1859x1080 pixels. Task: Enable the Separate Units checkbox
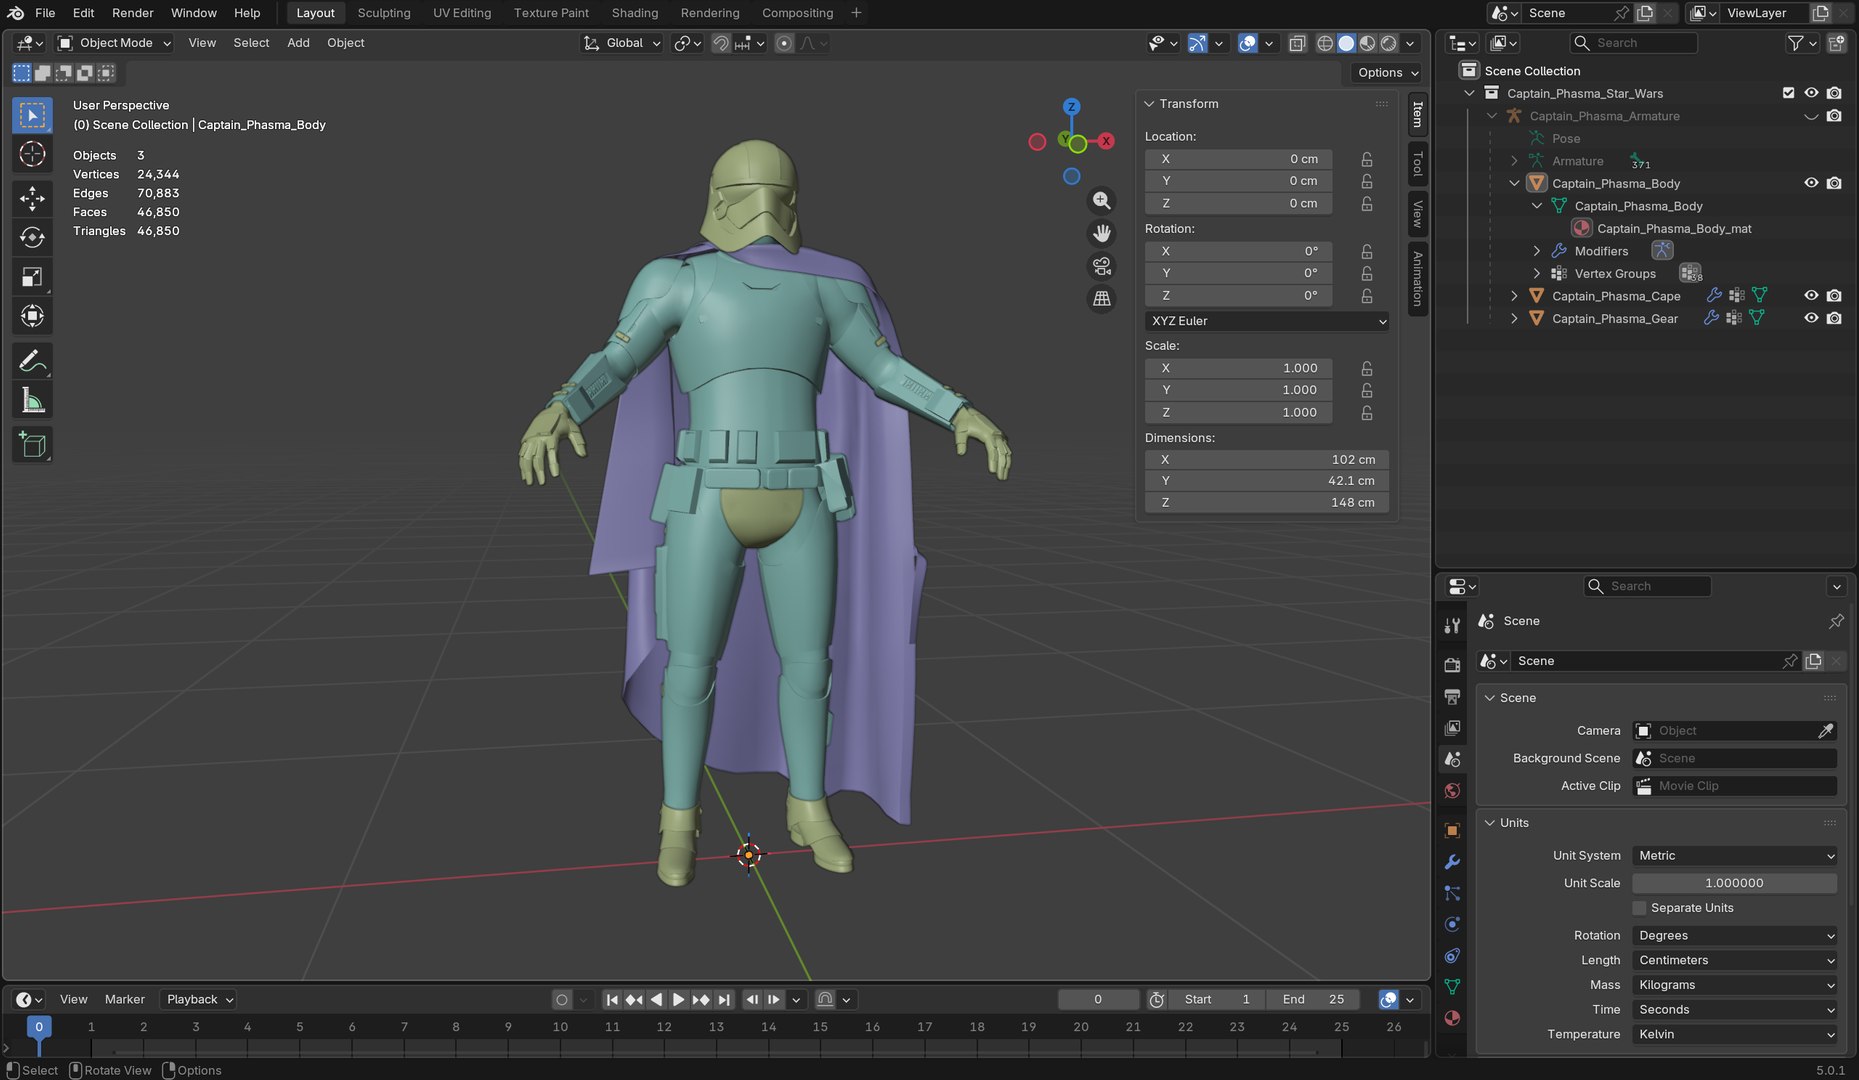1639,908
